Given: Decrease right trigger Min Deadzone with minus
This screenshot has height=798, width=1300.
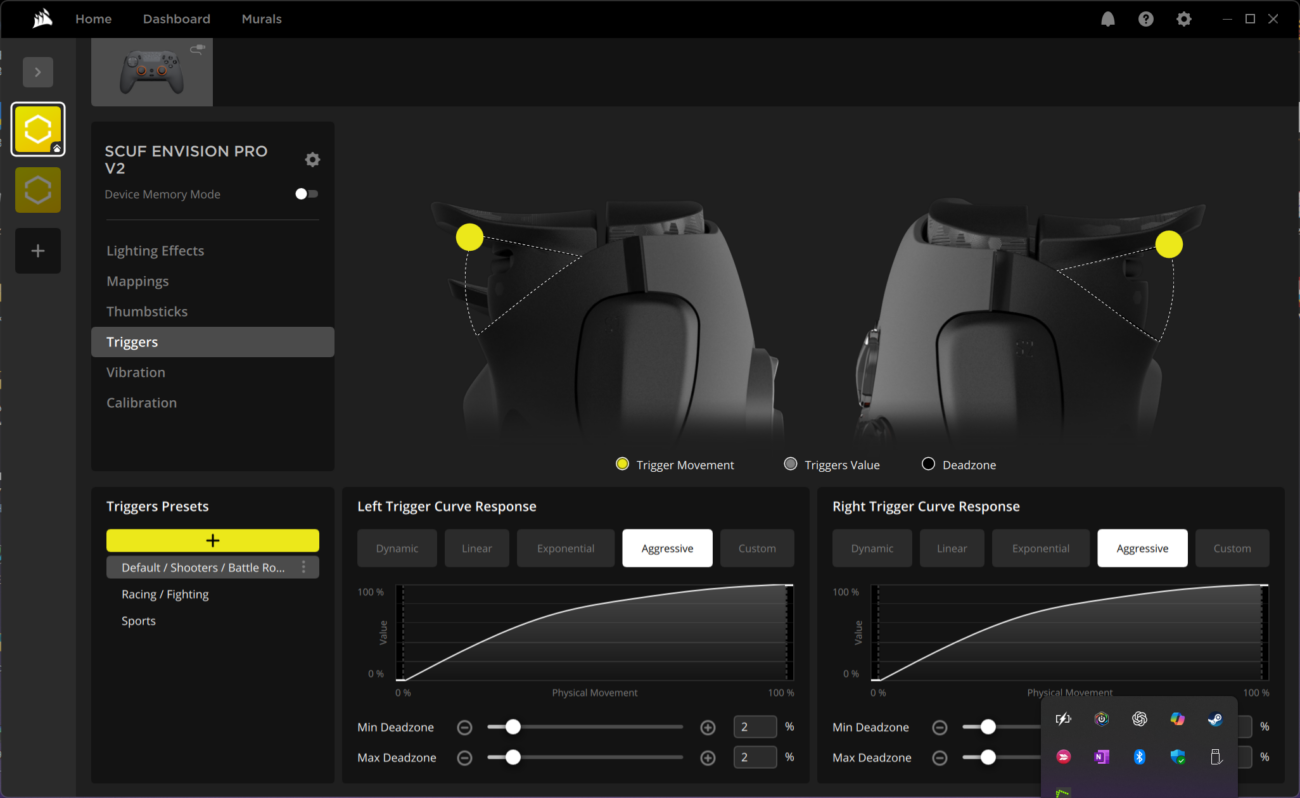Looking at the screenshot, I should 940,728.
